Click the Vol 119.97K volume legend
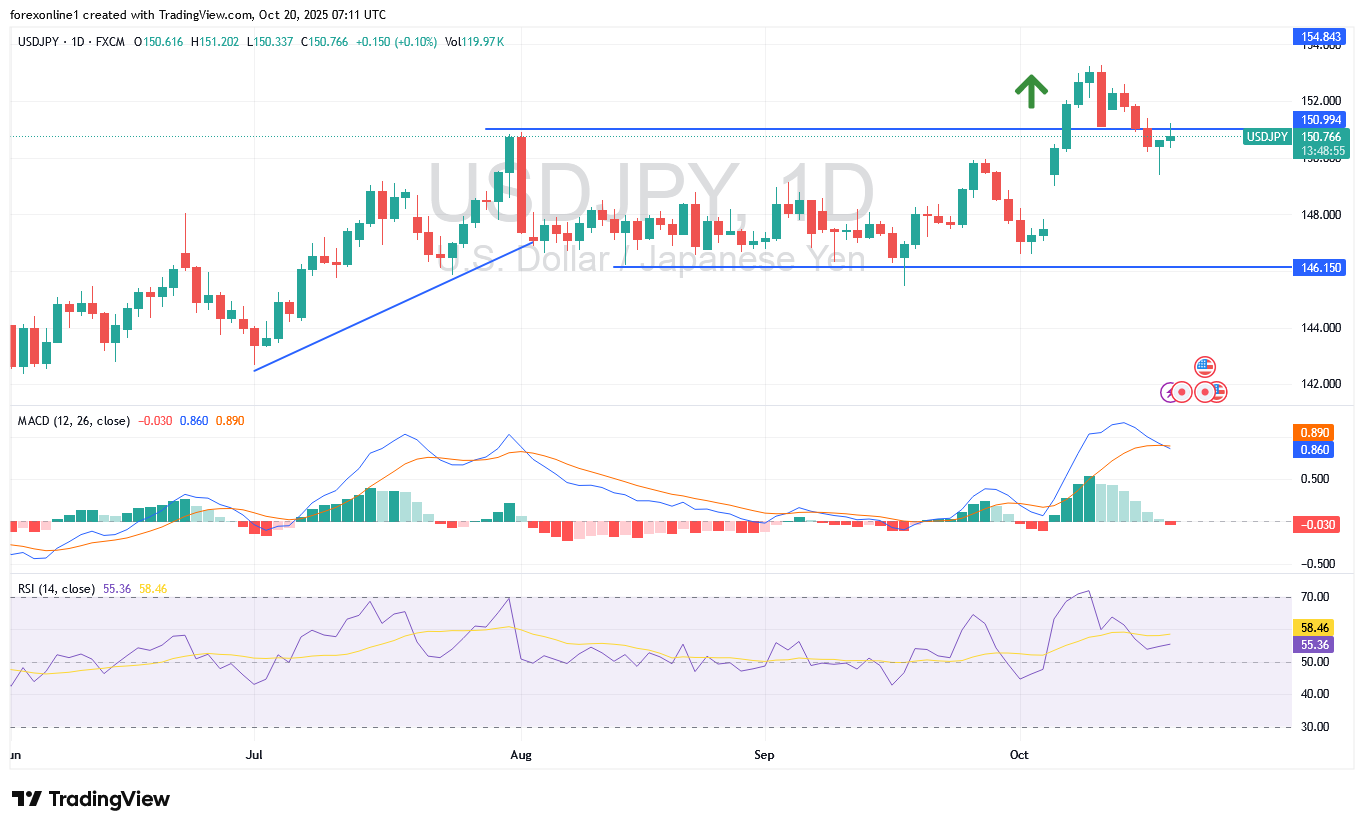Viewport: 1364px width, 829px height. pyautogui.click(x=474, y=41)
